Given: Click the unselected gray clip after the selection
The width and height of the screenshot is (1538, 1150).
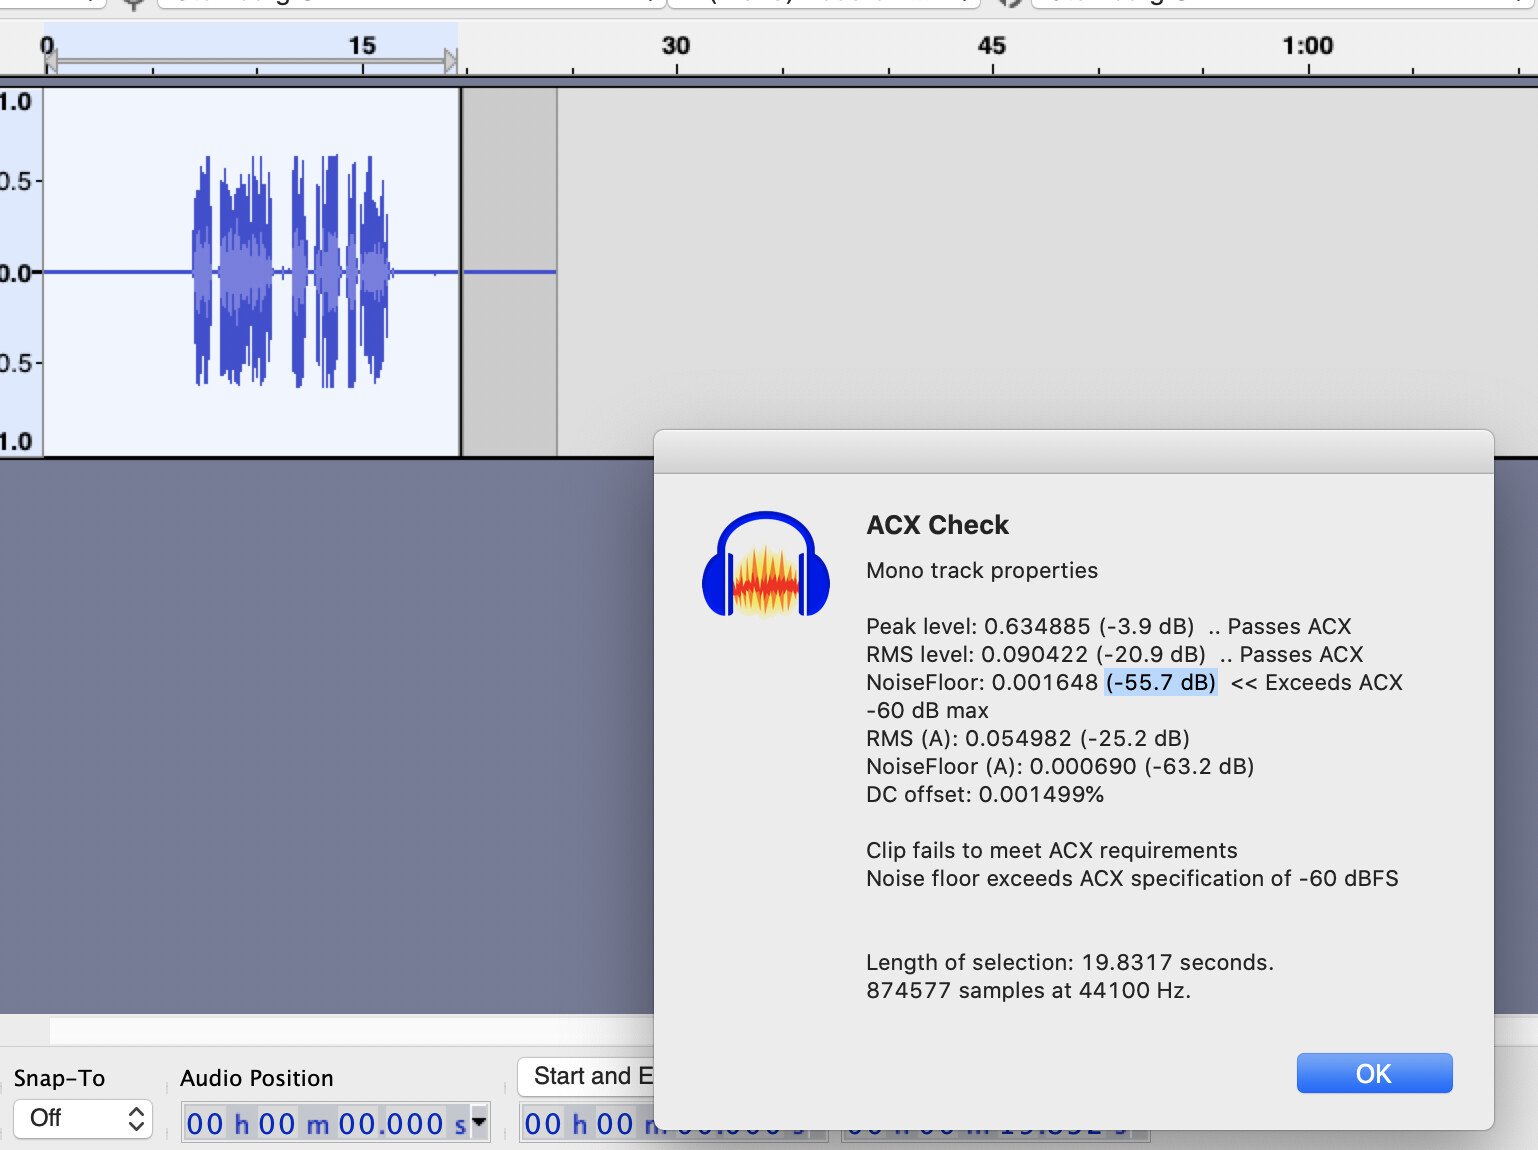Looking at the screenshot, I should [509, 272].
